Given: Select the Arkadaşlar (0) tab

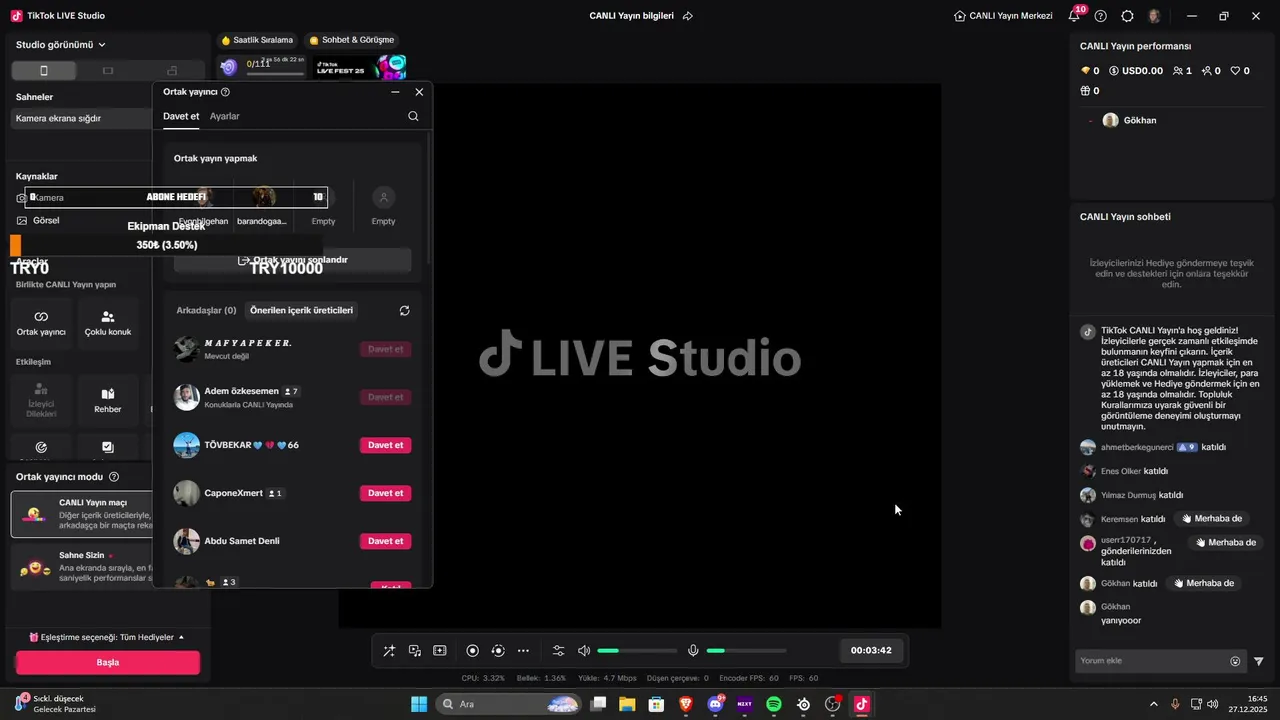Looking at the screenshot, I should [206, 311].
